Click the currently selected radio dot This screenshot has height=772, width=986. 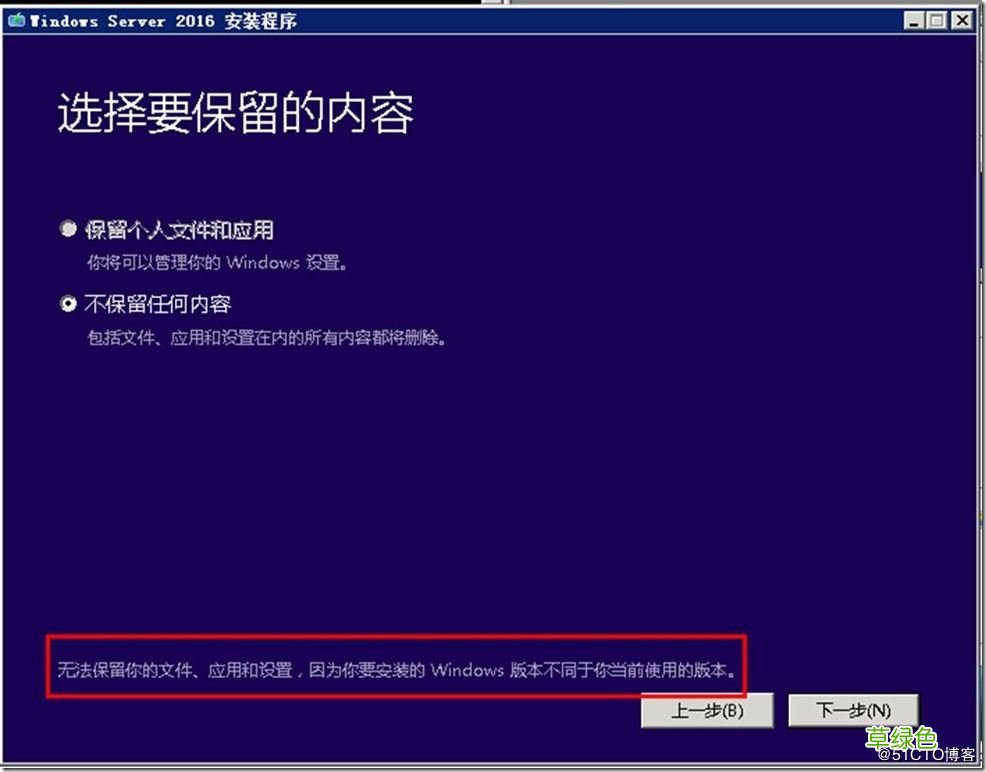68,303
